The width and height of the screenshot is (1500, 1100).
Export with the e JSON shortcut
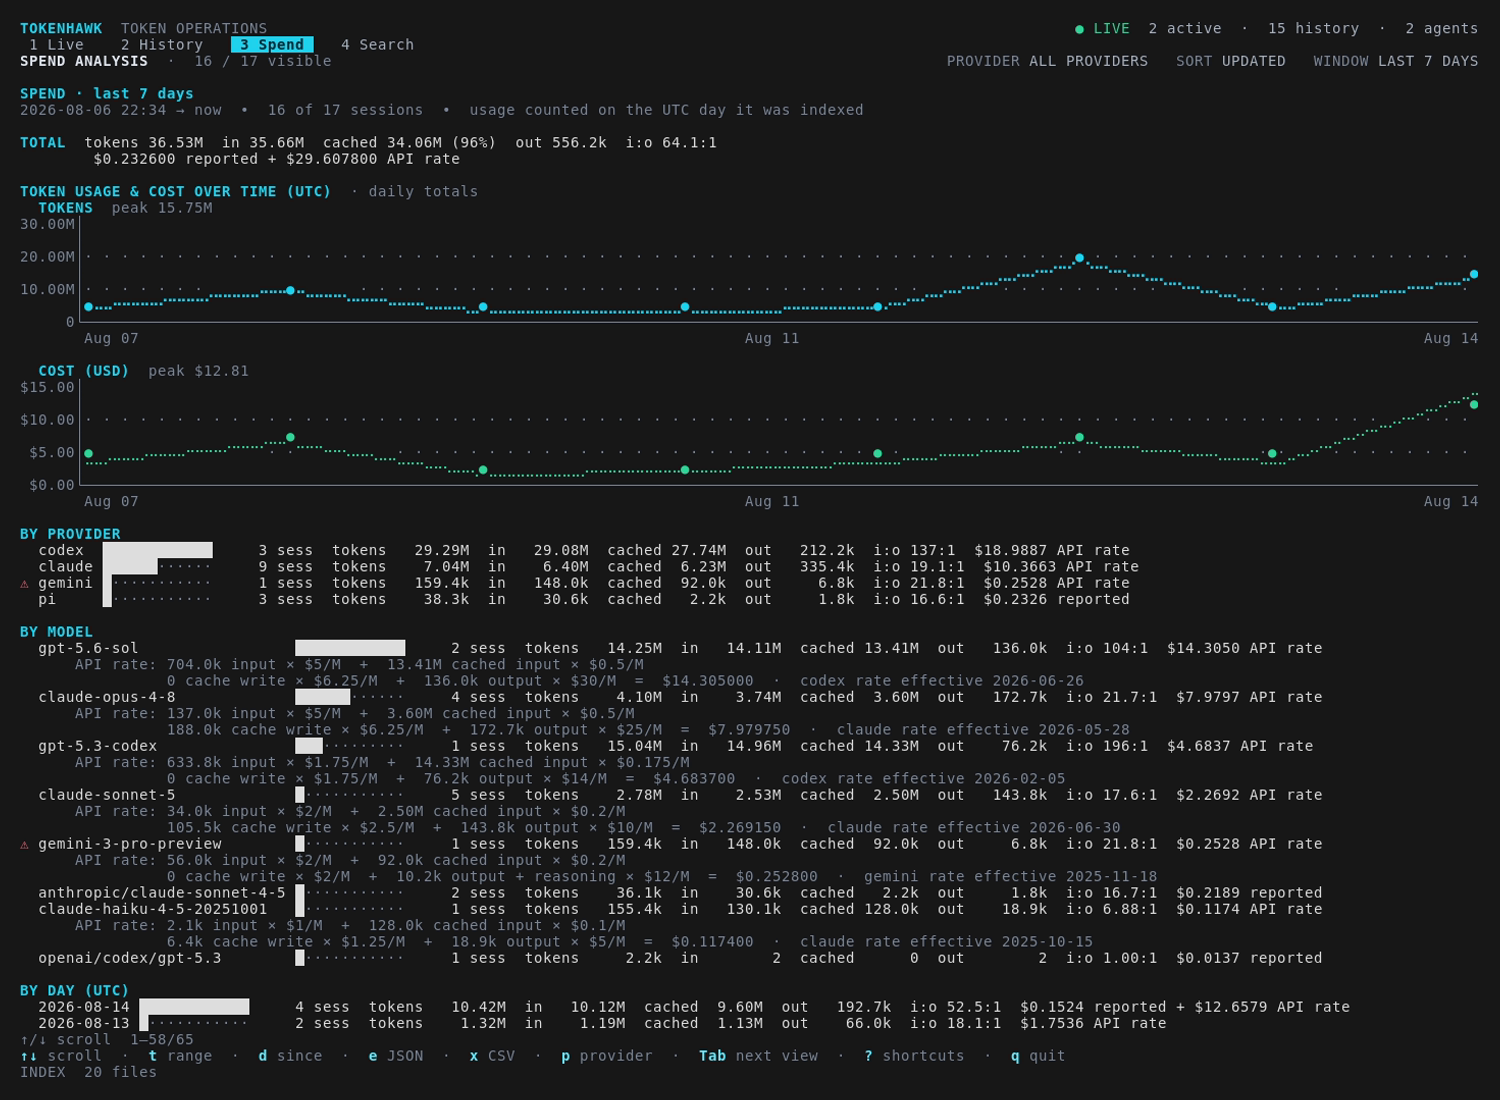pyautogui.click(x=396, y=1056)
